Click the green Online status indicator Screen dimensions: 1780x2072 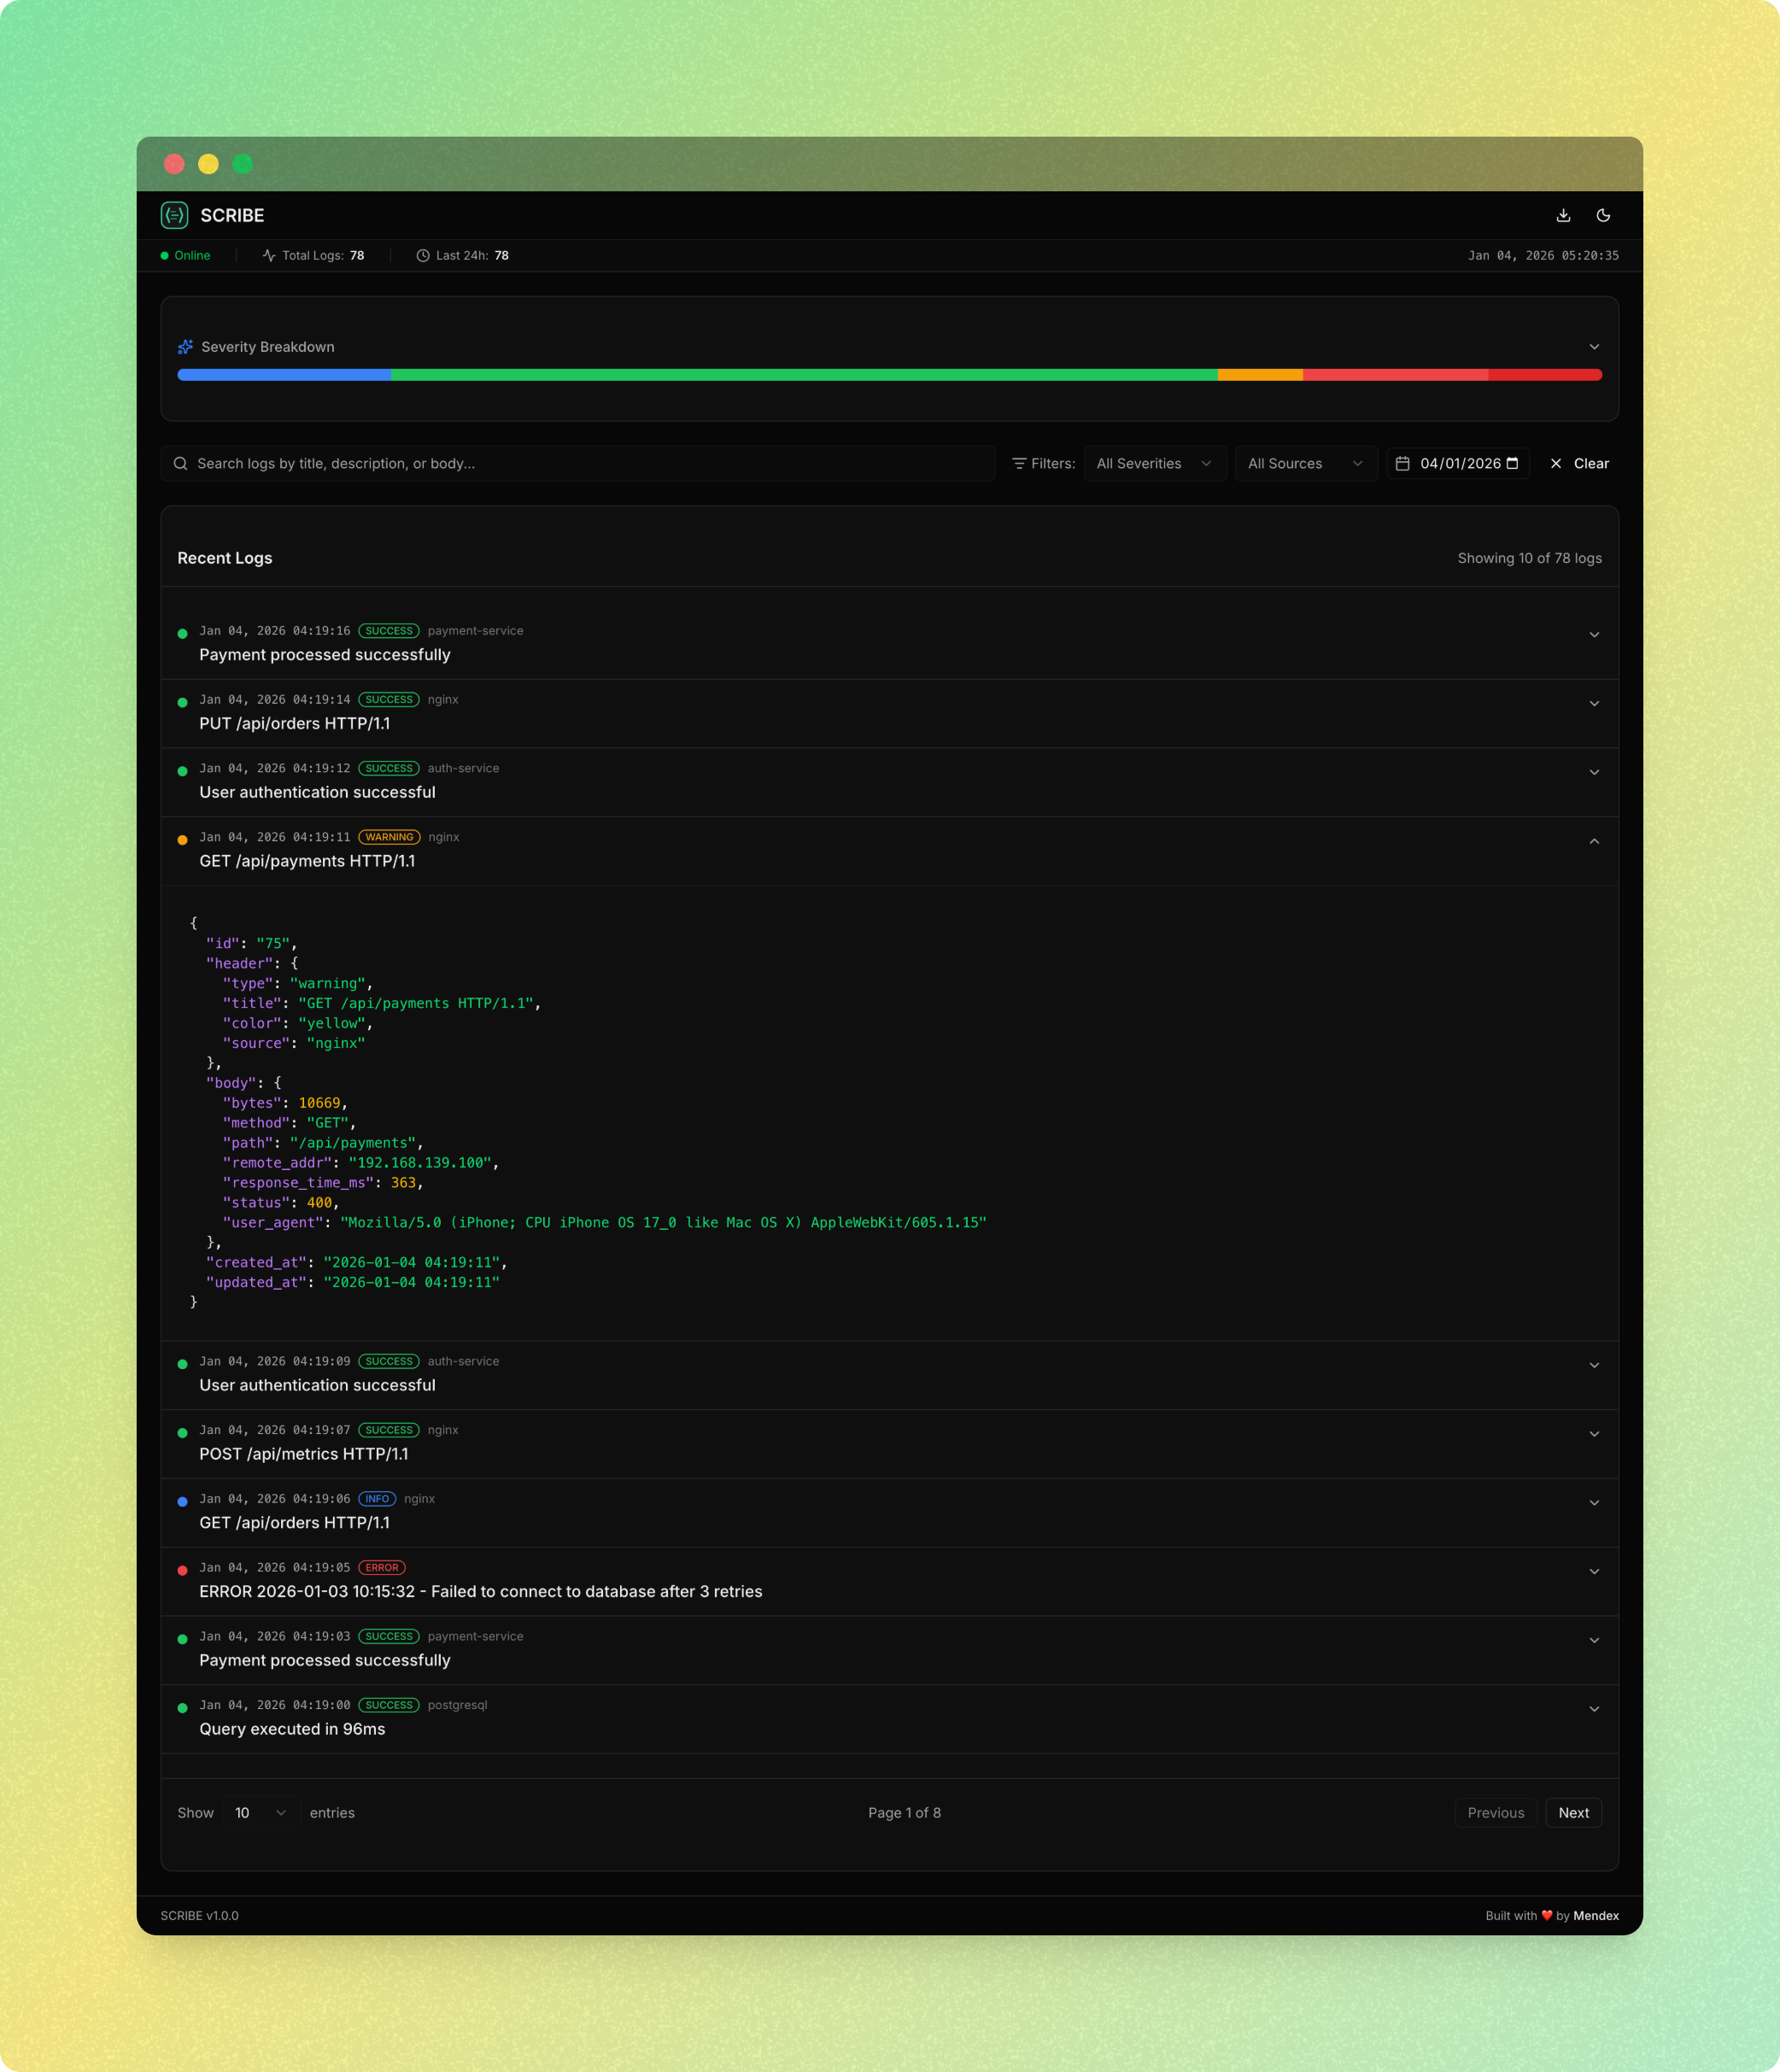coord(165,255)
